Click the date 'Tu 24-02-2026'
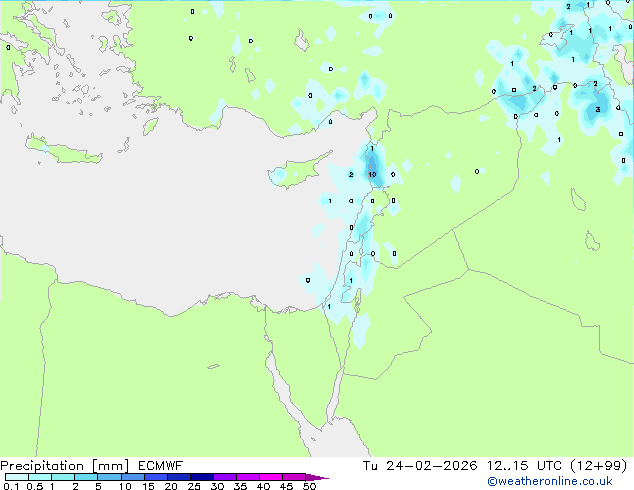Image resolution: width=634 pixels, height=490 pixels. (420, 466)
